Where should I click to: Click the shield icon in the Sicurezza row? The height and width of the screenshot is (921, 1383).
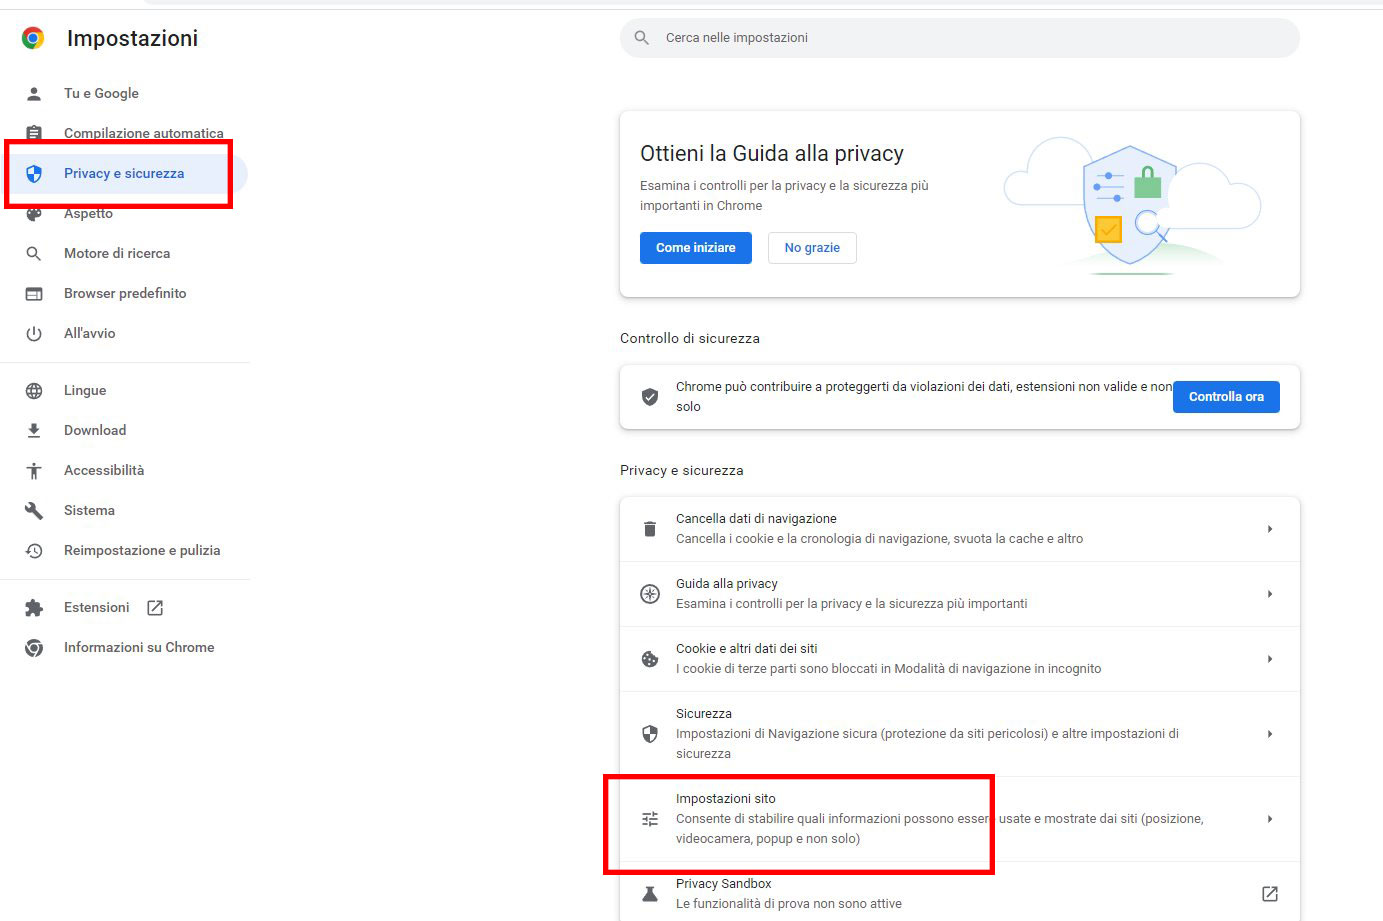click(650, 734)
